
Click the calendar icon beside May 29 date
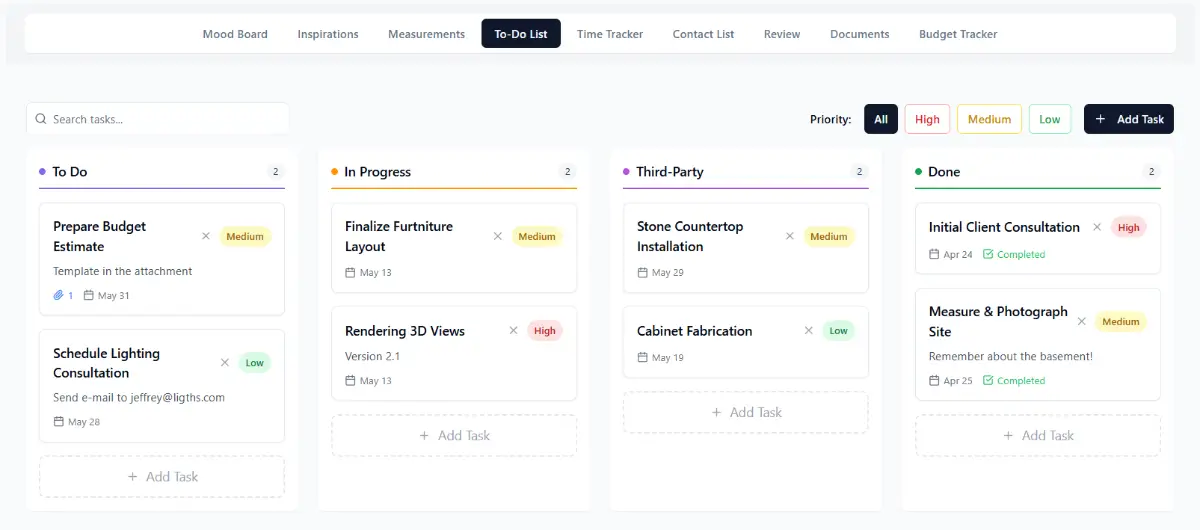point(643,273)
